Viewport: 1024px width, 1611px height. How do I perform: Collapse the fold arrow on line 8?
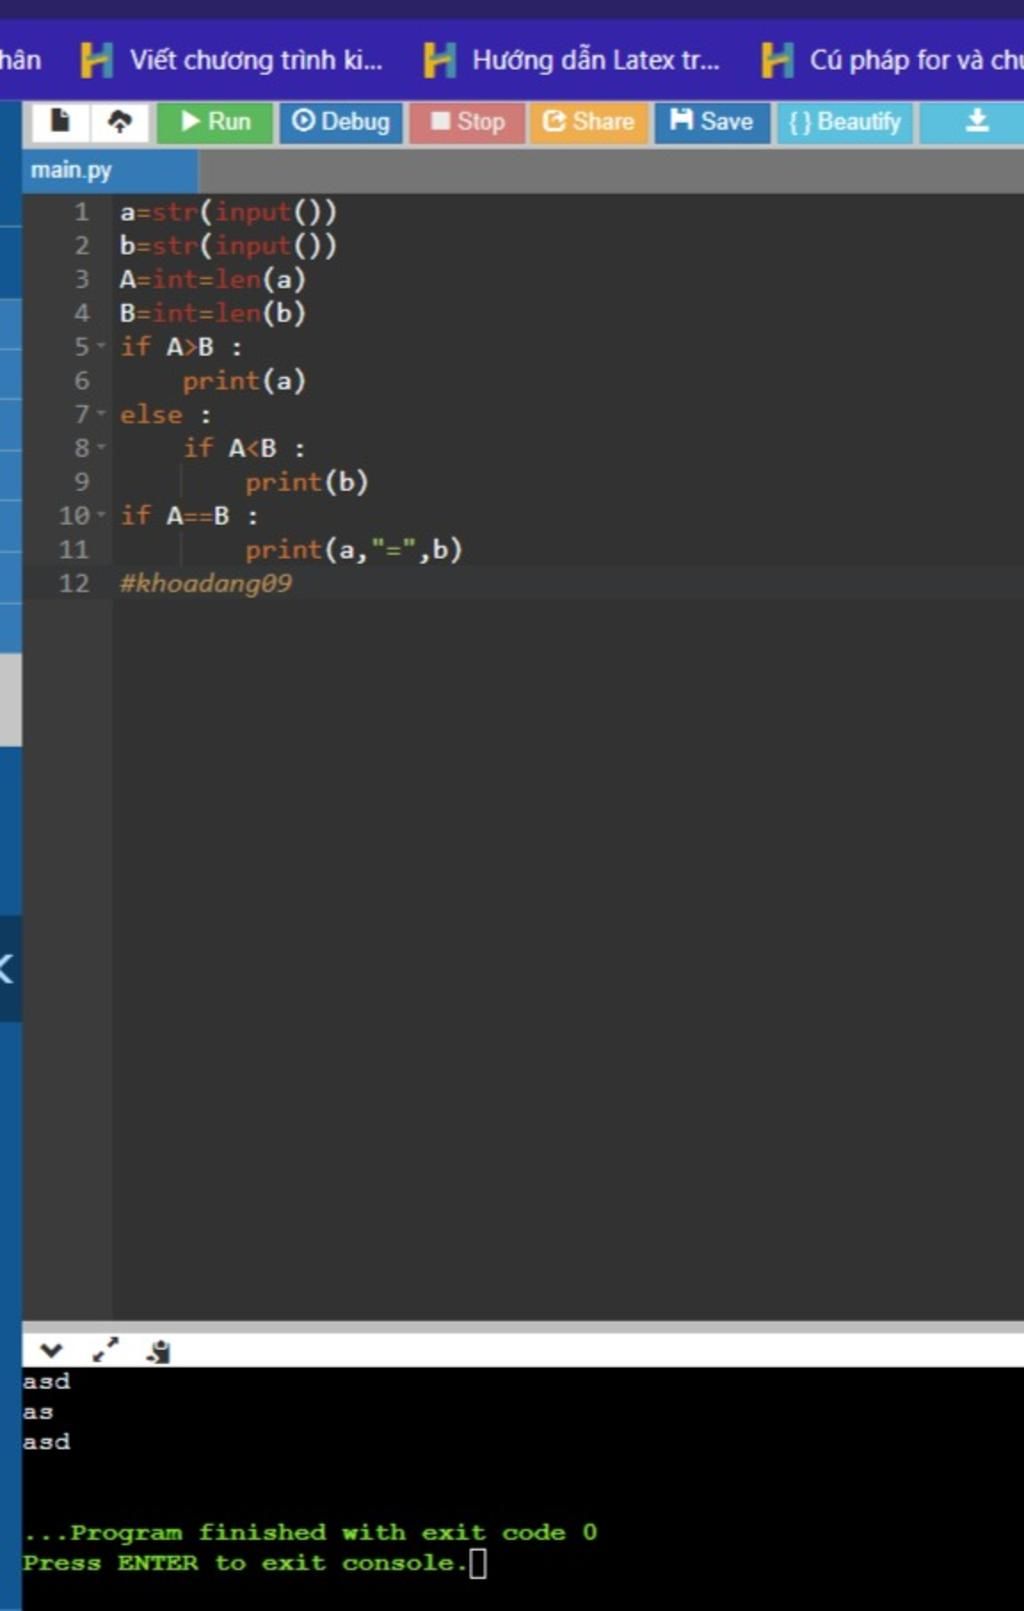[101, 447]
